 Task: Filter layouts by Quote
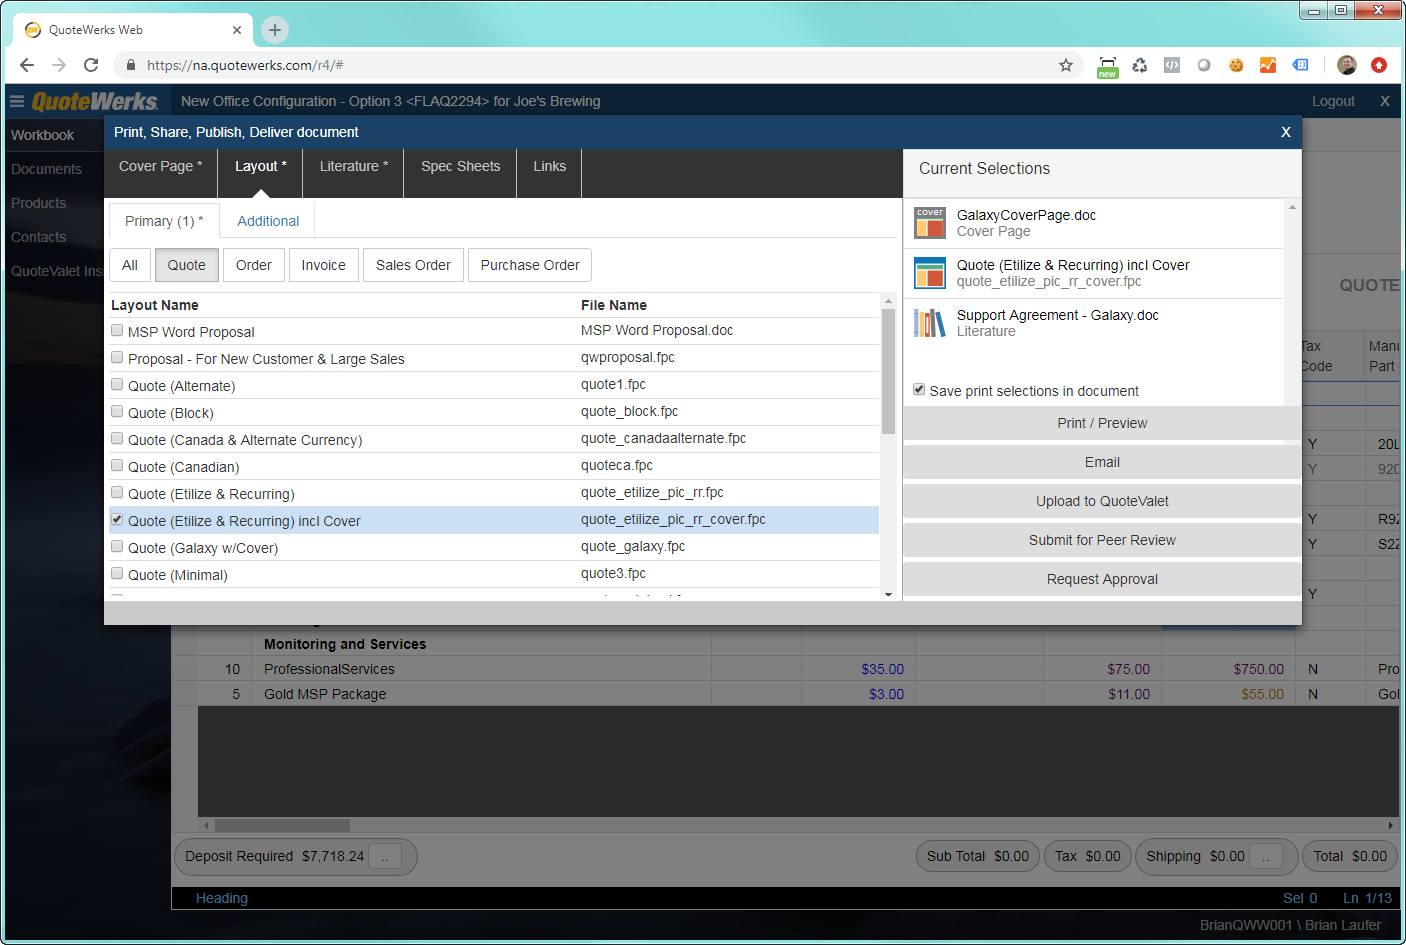(187, 265)
